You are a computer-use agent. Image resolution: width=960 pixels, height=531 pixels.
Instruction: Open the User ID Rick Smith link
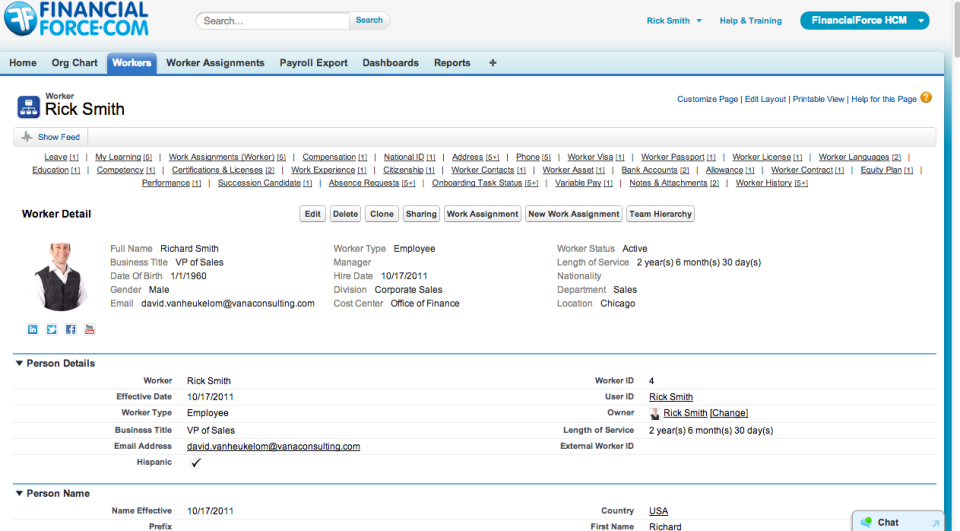pyautogui.click(x=671, y=397)
